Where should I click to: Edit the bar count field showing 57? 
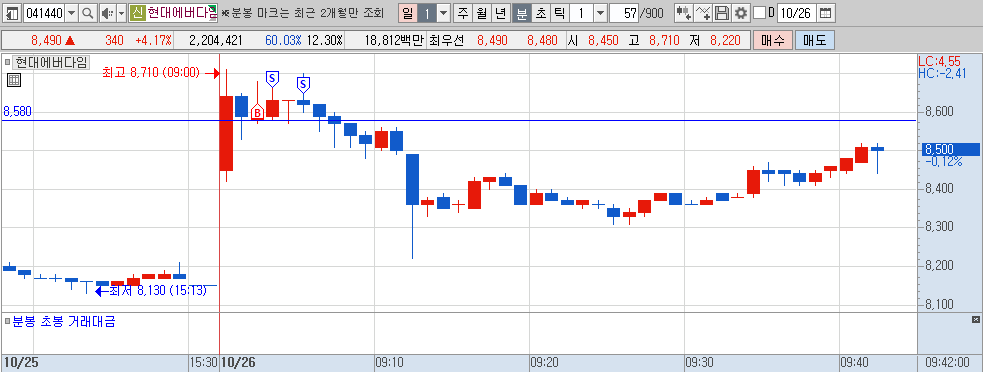pyautogui.click(x=624, y=13)
